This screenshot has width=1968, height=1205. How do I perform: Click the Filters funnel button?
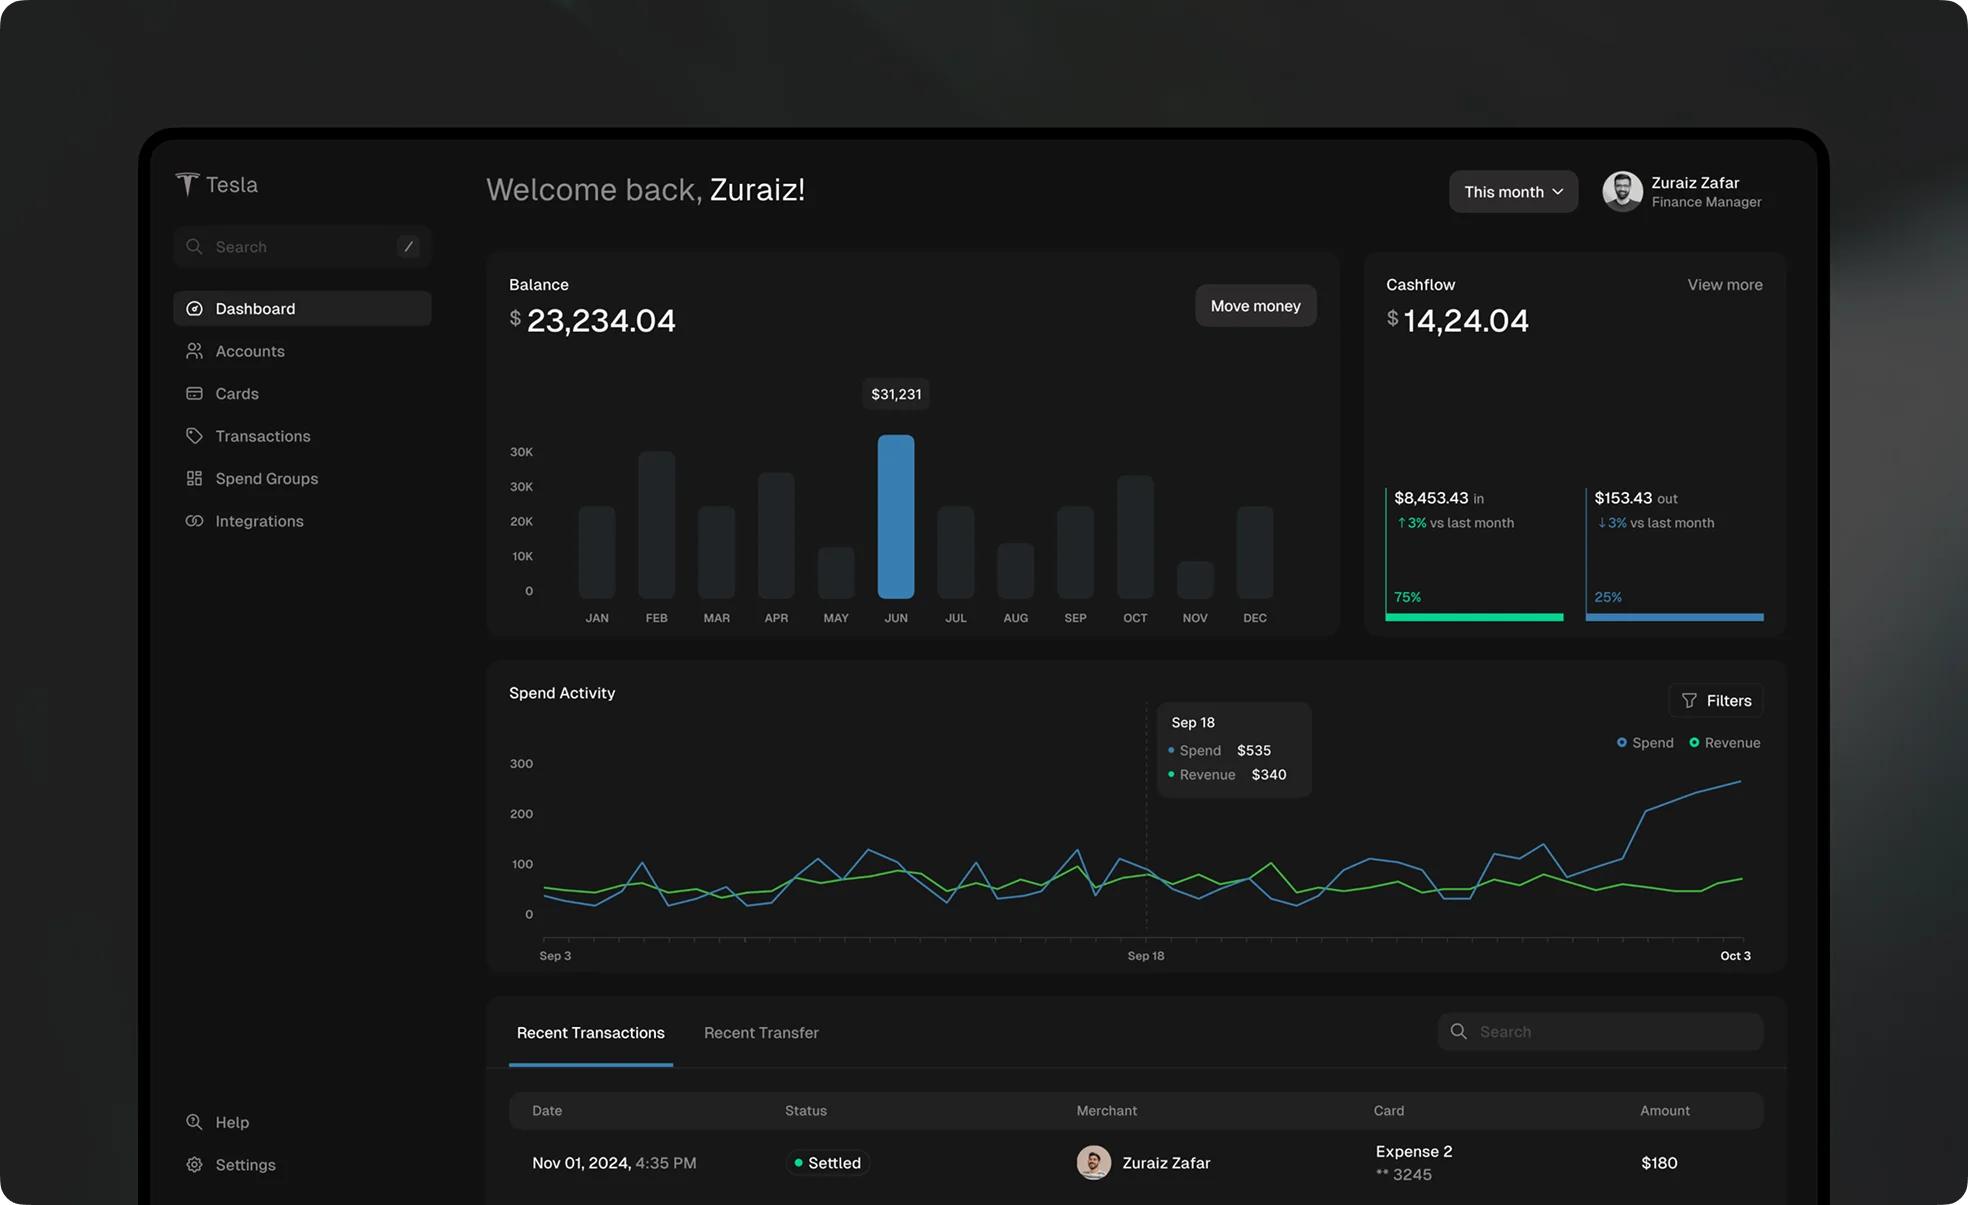click(x=1715, y=701)
